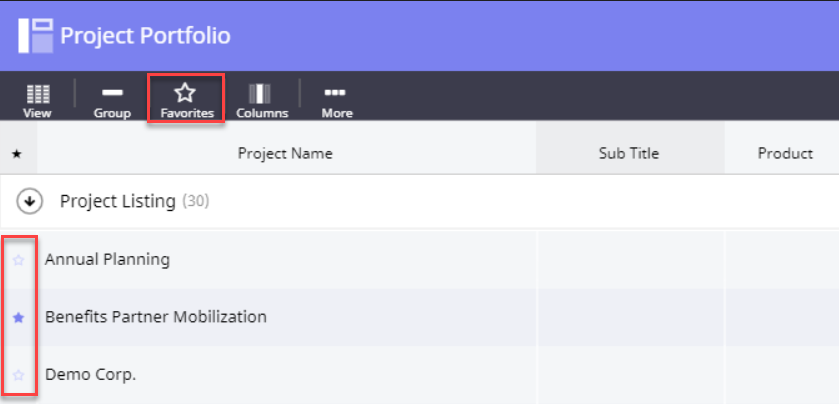Image resolution: width=839 pixels, height=404 pixels.
Task: Open the More options menu
Action: (337, 100)
